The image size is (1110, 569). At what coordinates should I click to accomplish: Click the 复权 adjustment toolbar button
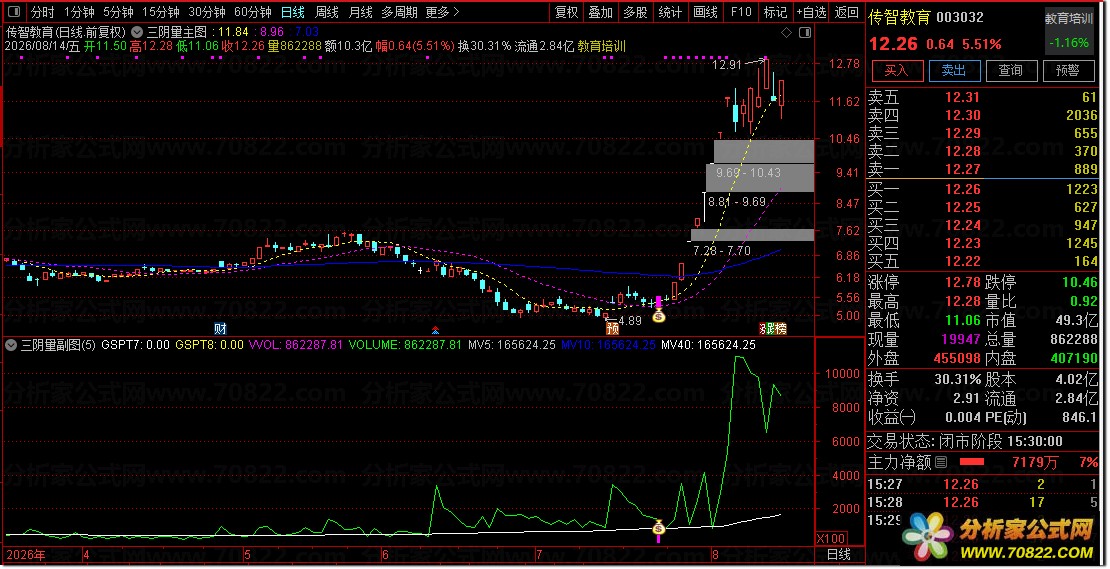coord(566,12)
